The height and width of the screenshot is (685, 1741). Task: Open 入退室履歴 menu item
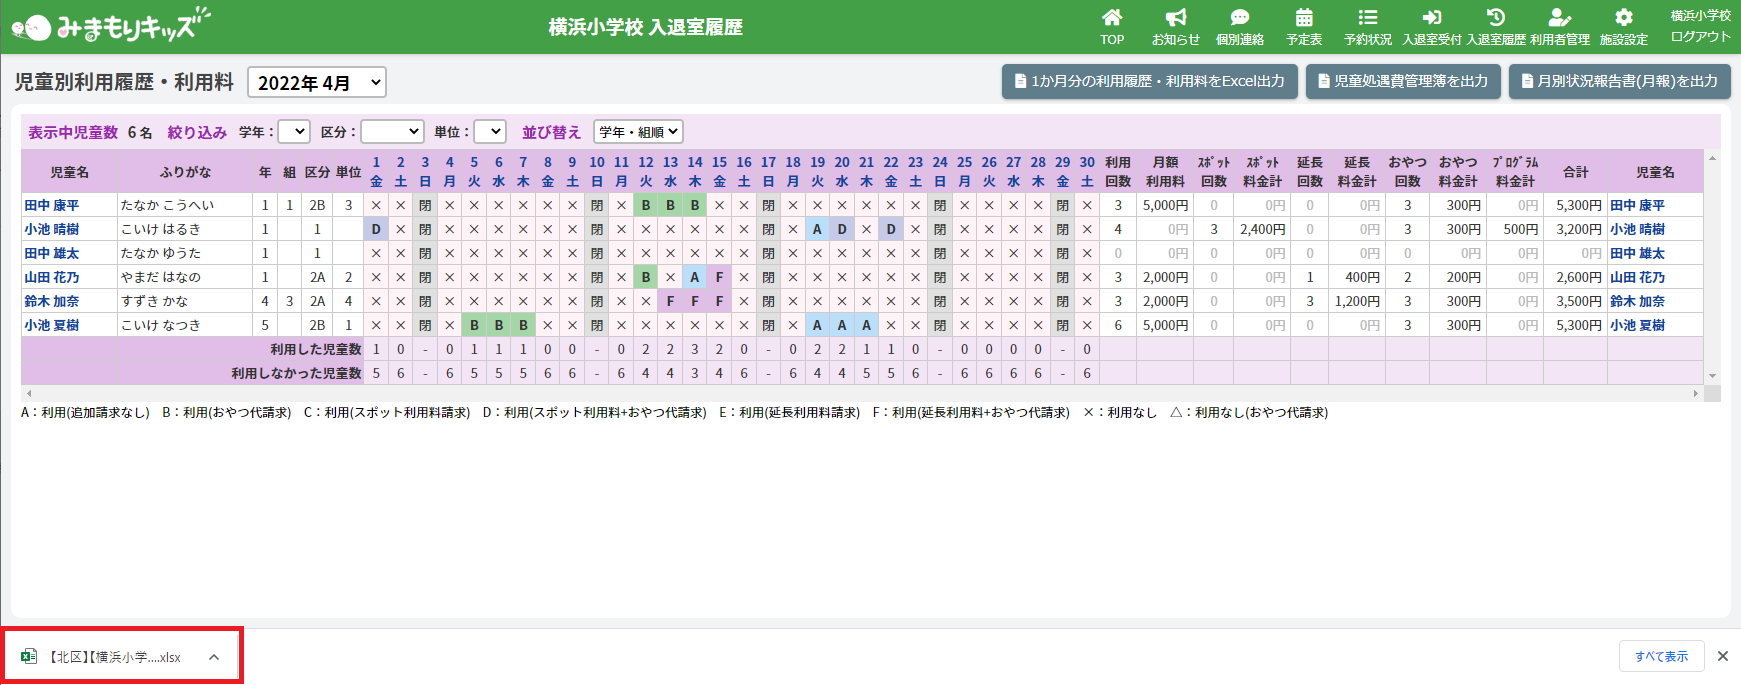point(1495,27)
